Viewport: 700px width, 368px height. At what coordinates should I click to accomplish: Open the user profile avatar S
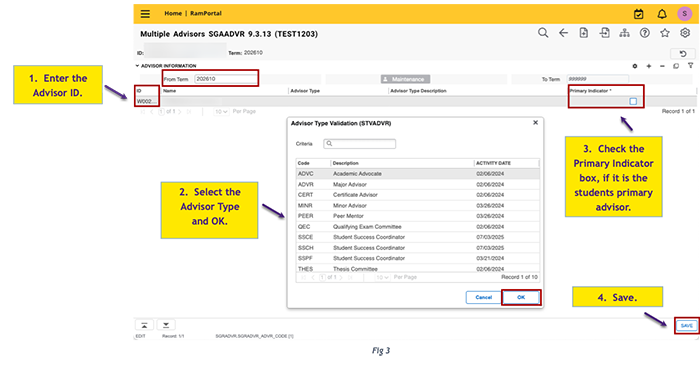coord(684,14)
